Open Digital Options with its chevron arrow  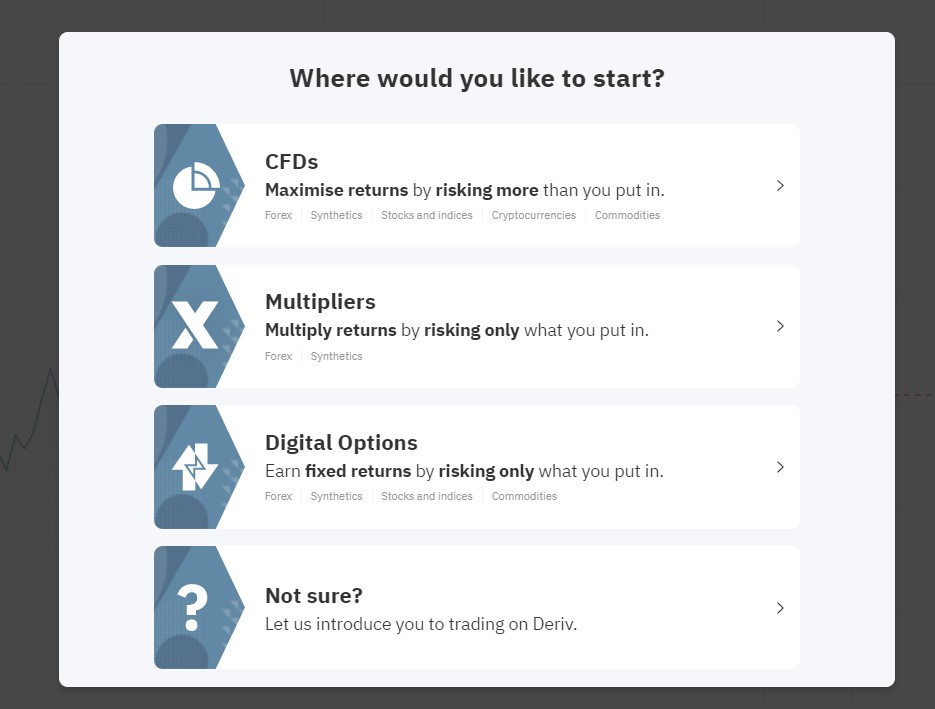tap(780, 467)
